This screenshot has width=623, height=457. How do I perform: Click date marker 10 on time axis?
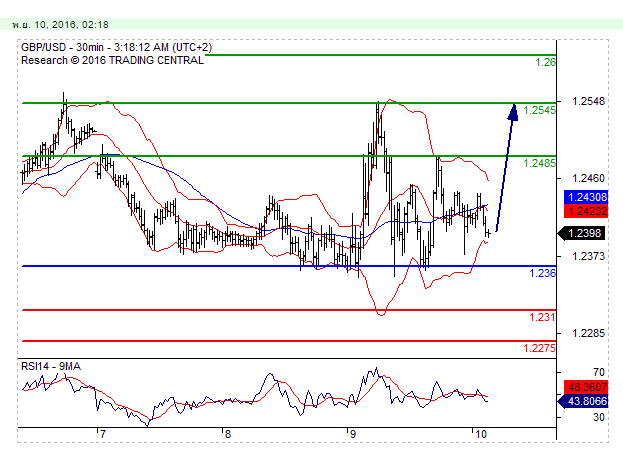coord(481,434)
